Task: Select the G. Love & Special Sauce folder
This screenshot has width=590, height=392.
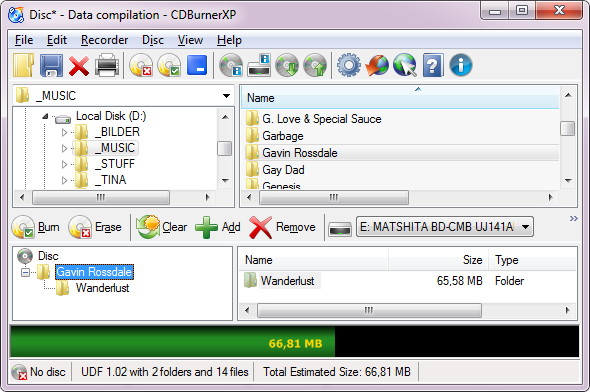Action: coord(401,119)
